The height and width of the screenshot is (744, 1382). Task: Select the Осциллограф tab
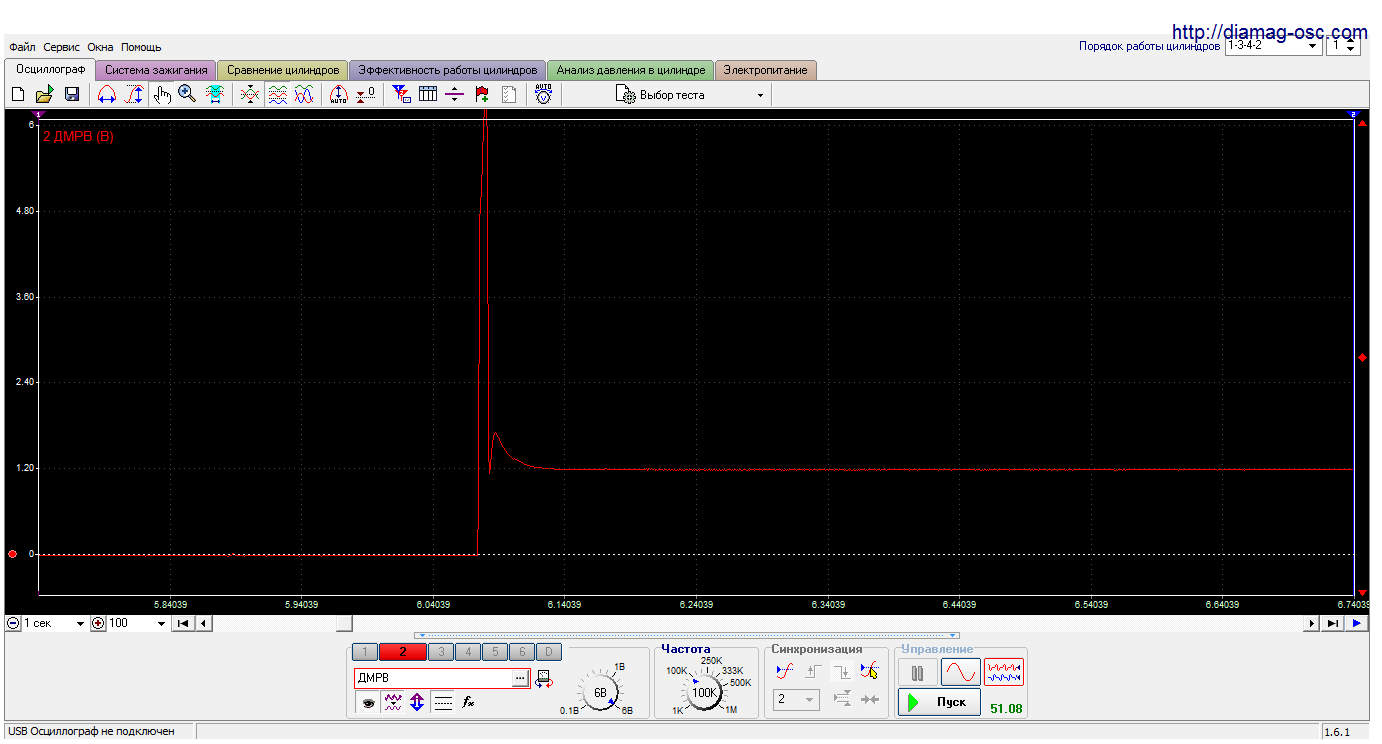point(50,69)
